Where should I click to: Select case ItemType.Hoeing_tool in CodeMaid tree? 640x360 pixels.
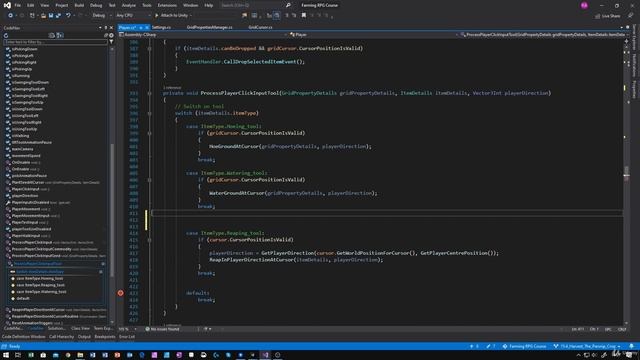click(x=40, y=278)
